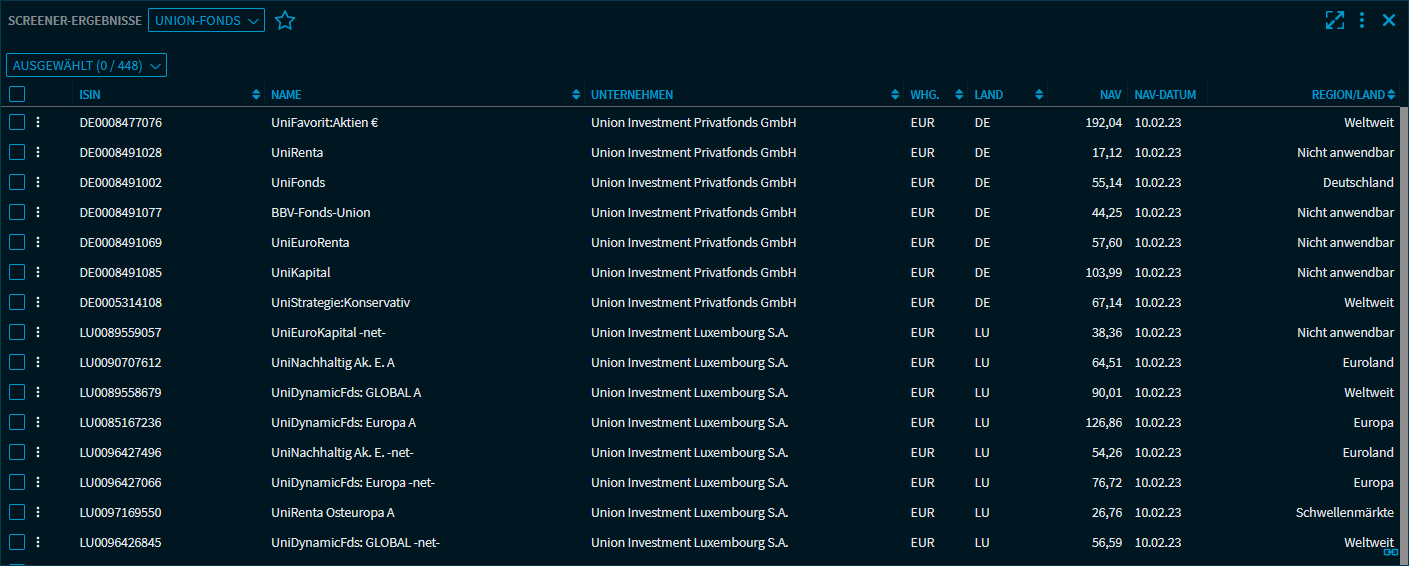
Task: Add screener to favorites with star icon
Action: (x=285, y=21)
